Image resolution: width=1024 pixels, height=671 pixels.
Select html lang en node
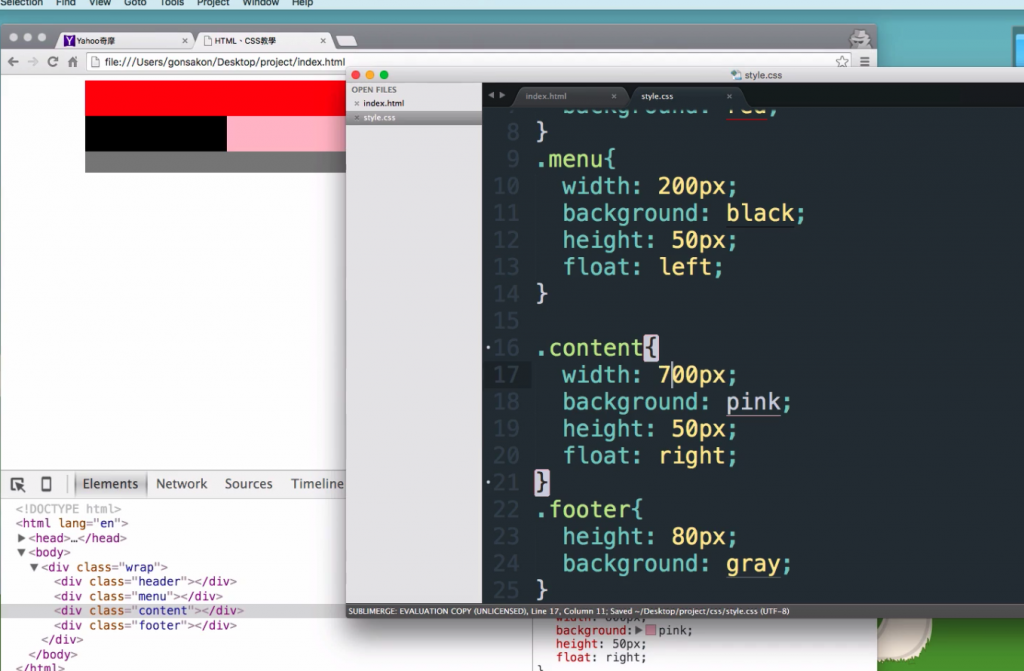tap(72, 523)
